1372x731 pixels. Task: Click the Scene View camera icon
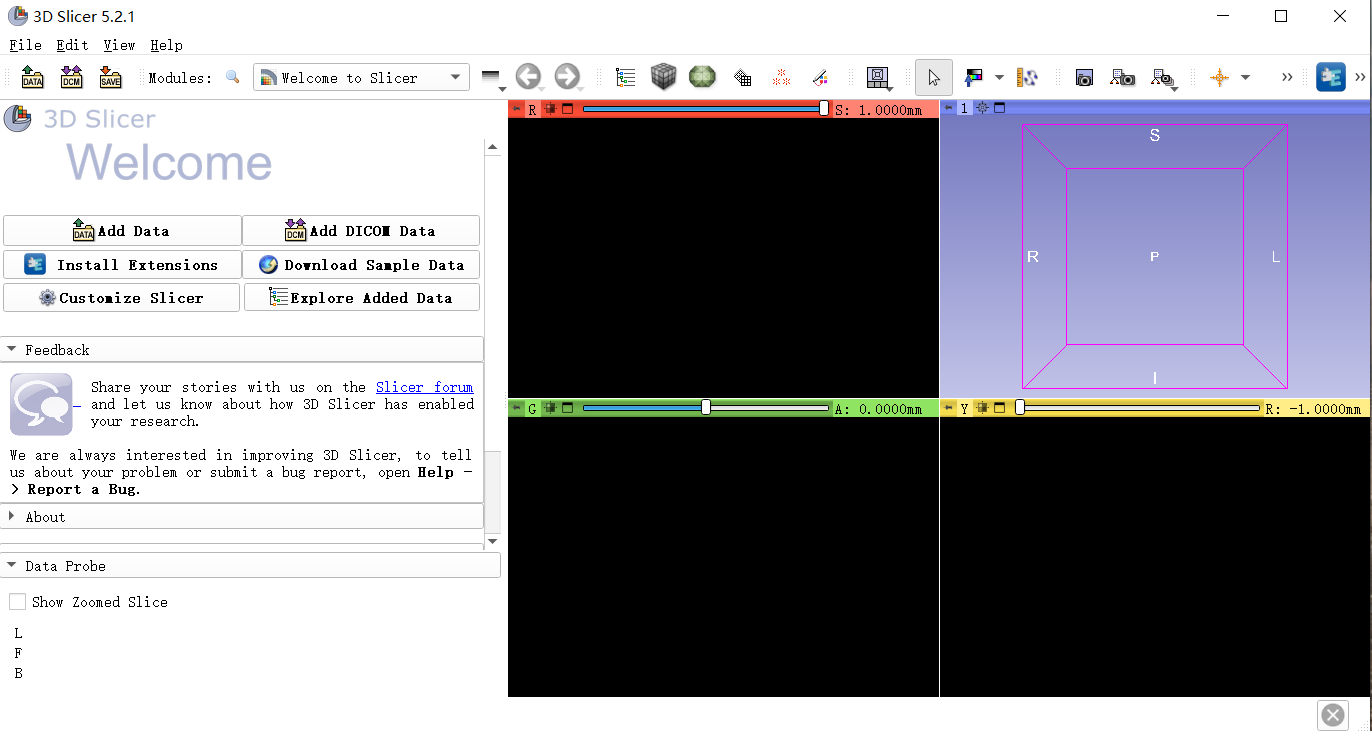coord(1123,77)
